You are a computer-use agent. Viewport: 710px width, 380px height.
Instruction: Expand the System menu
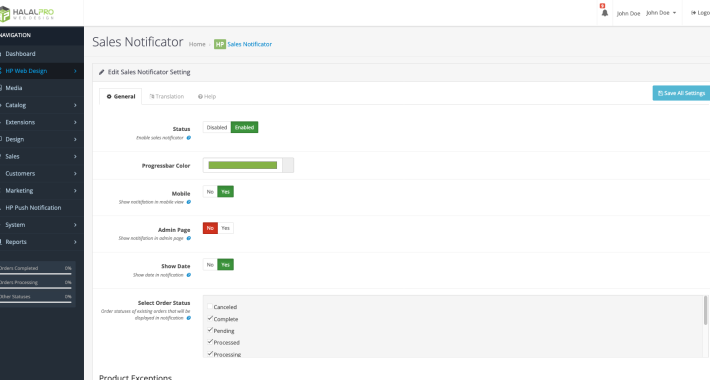pyautogui.click(x=42, y=225)
